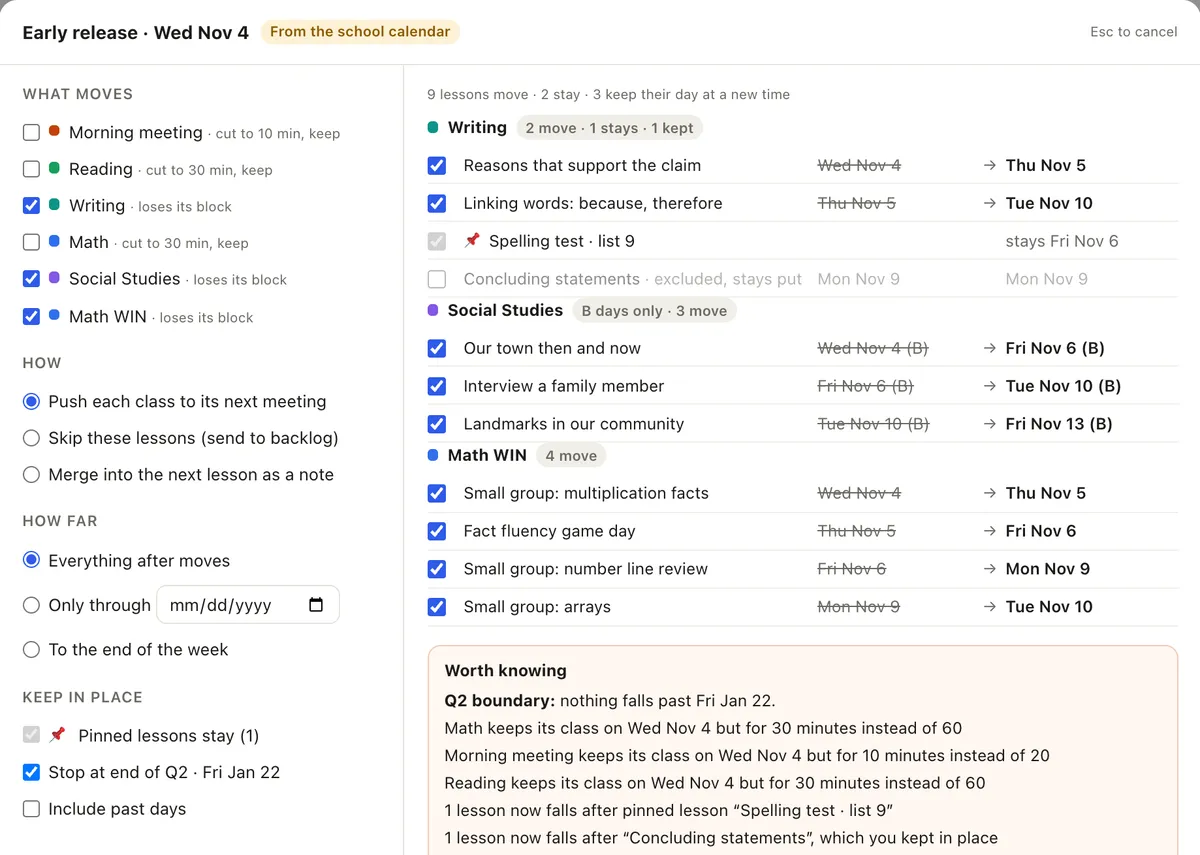Click the Q2 boundary note in Worth knowing
The image size is (1200, 855).
tap(610, 700)
